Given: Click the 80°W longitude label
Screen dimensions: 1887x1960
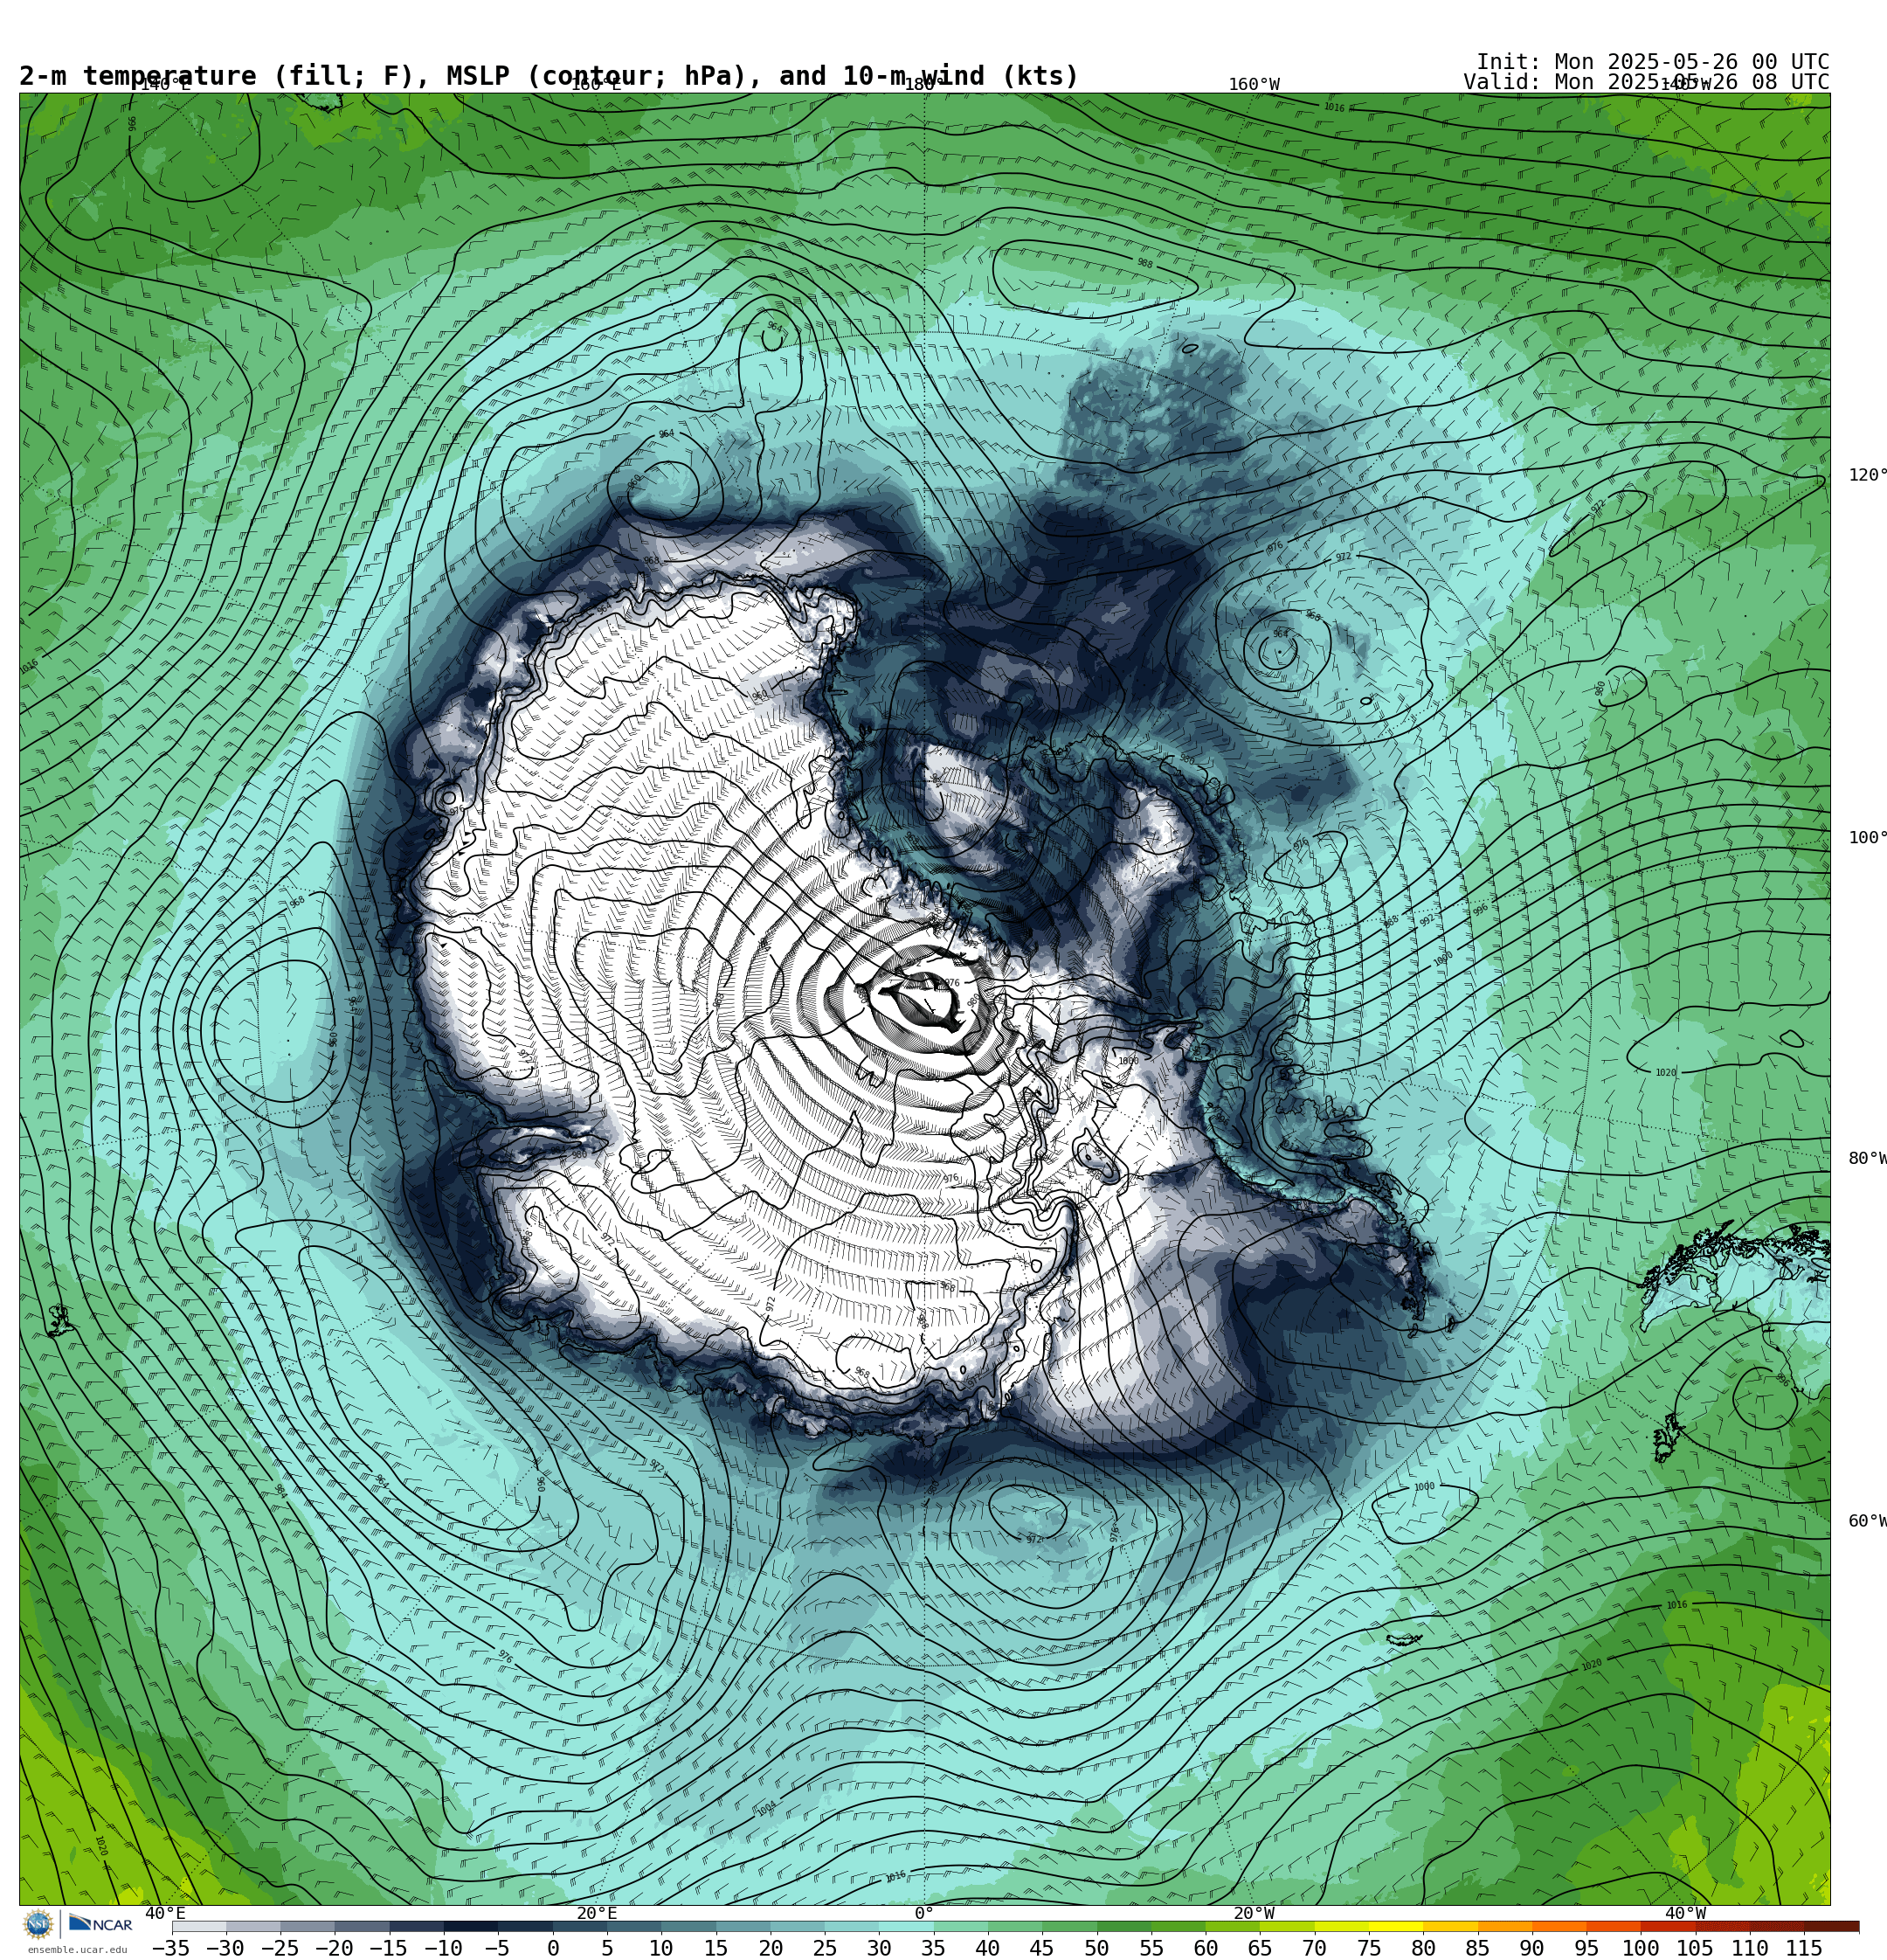Looking at the screenshot, I should (1867, 1159).
